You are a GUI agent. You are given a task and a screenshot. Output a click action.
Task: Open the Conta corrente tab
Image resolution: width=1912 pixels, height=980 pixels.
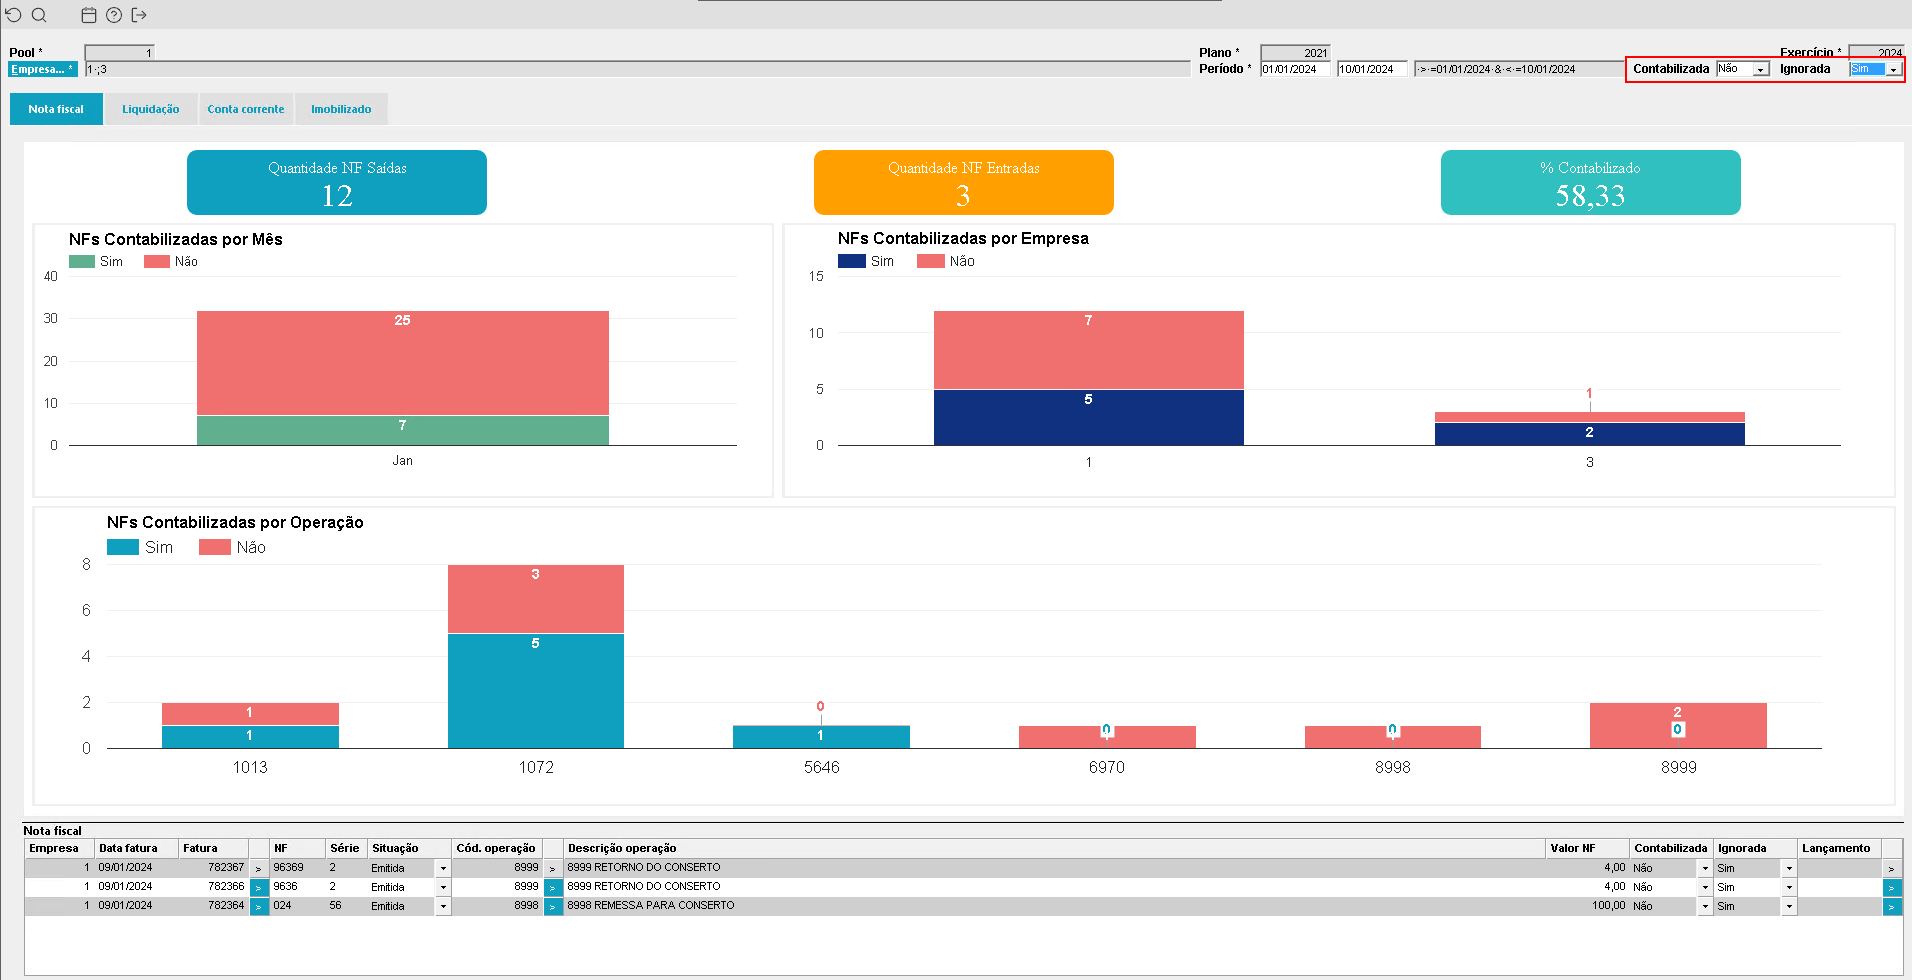[x=246, y=109]
